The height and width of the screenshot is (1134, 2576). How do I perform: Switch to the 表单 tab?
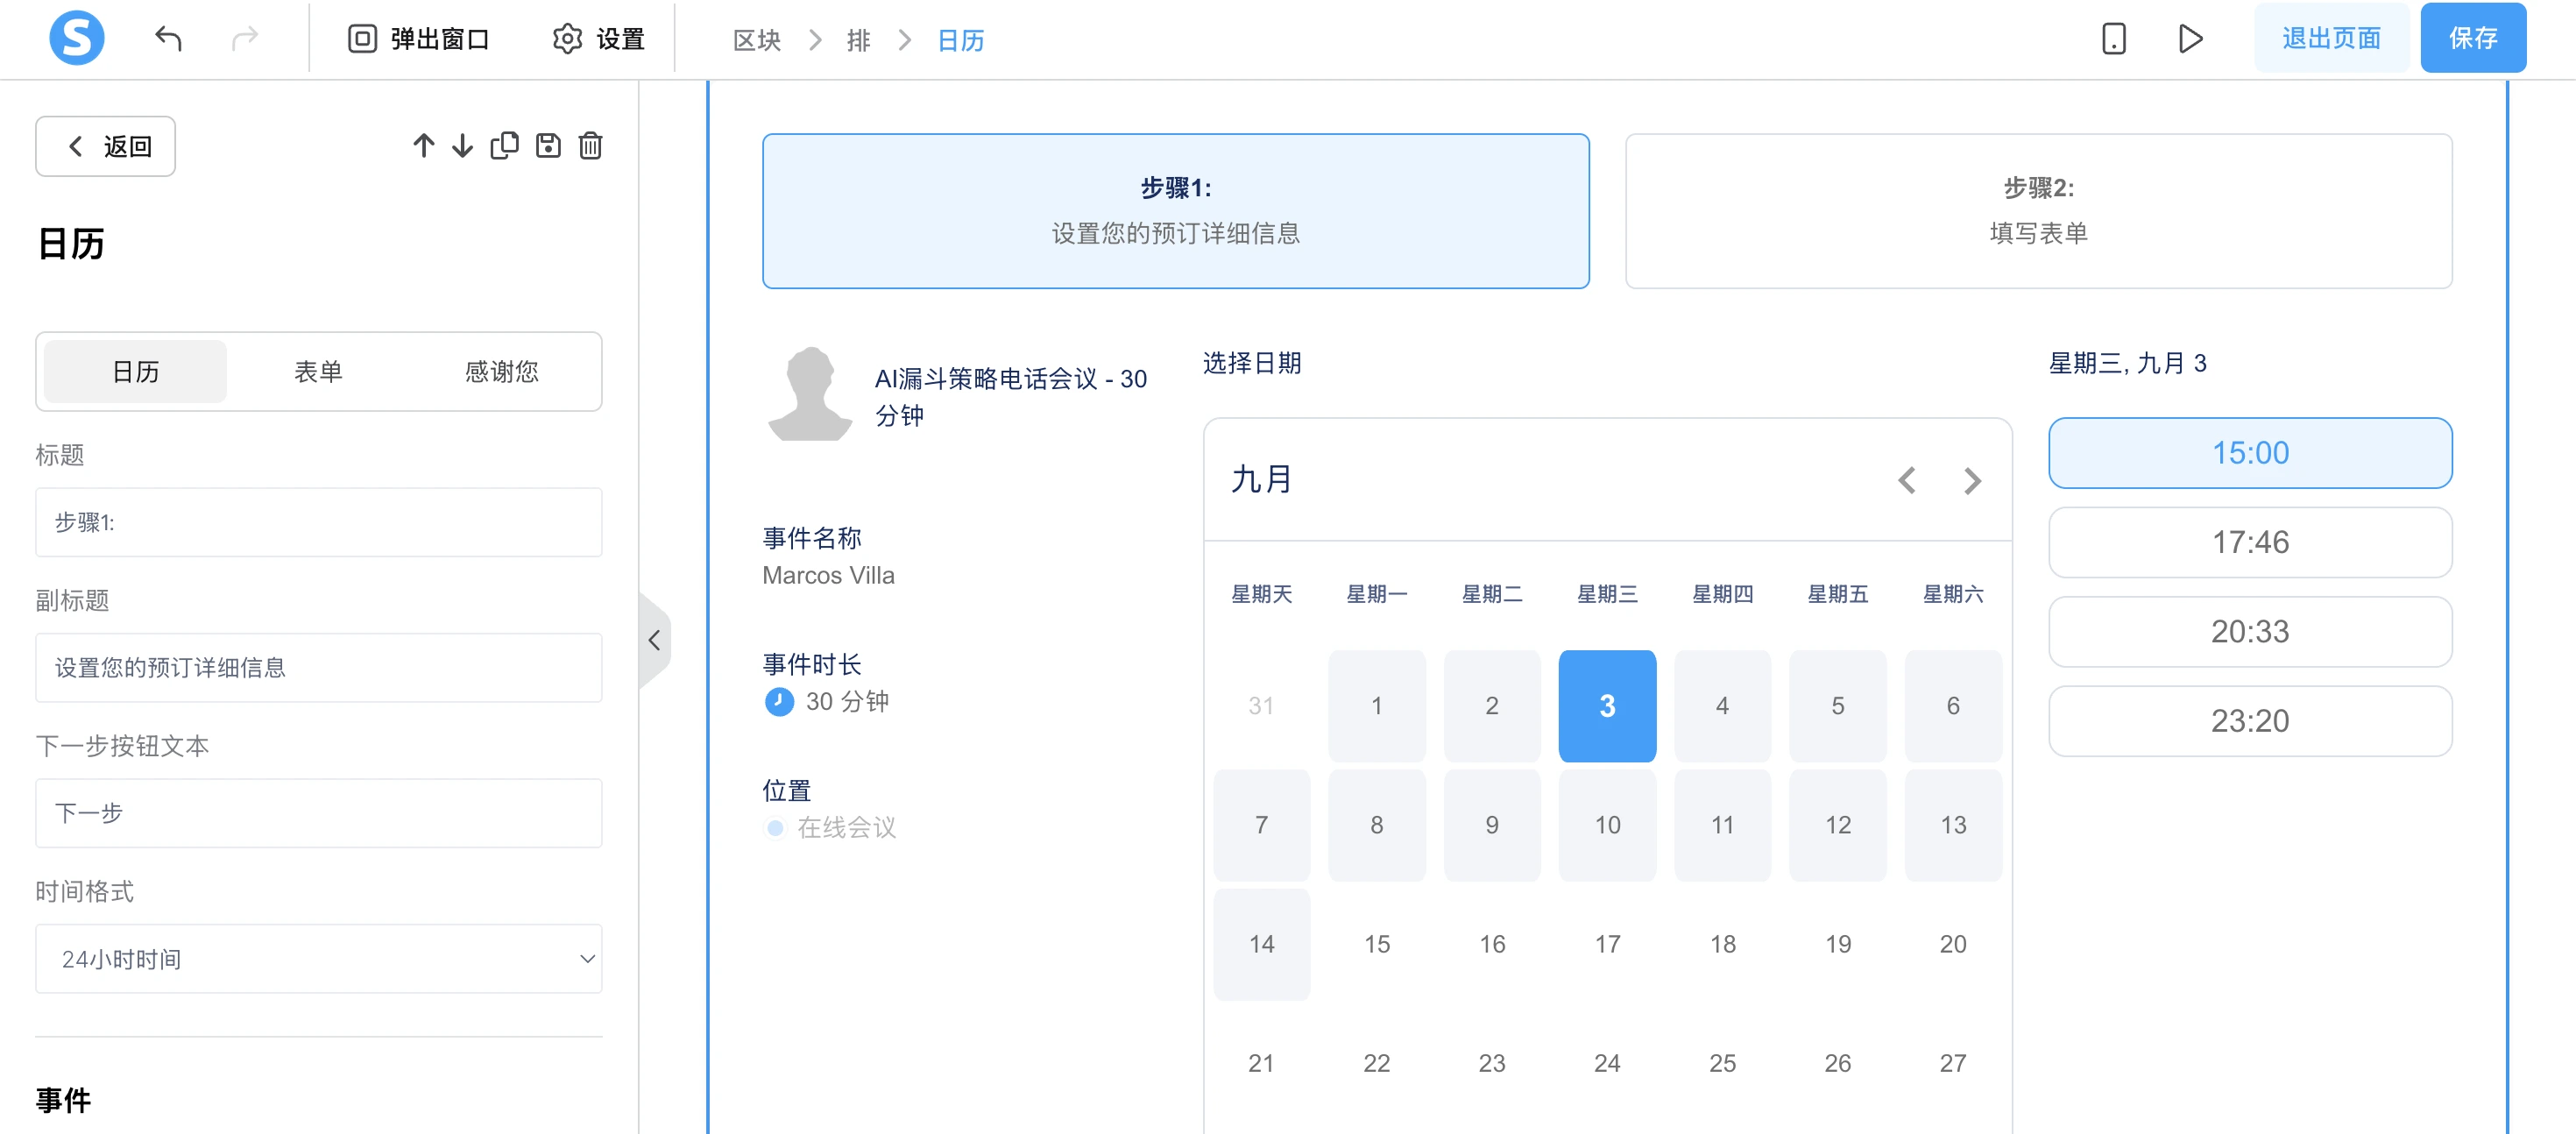318,371
